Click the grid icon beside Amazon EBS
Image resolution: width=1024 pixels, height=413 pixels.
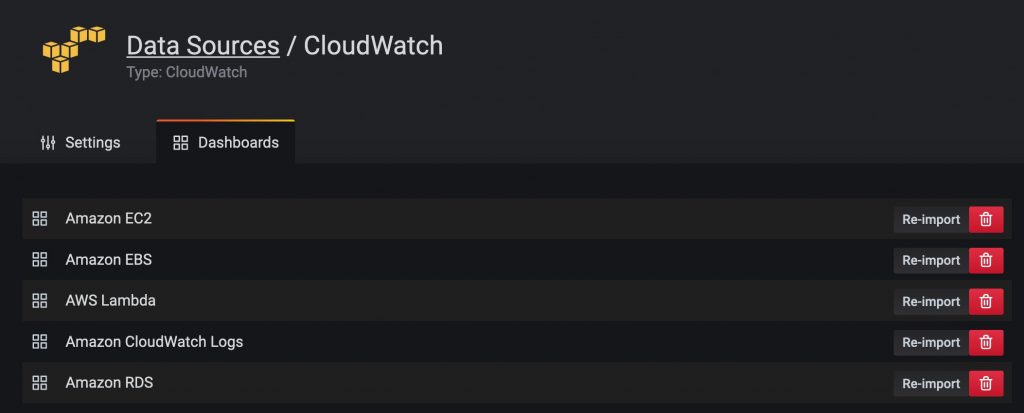tap(40, 259)
